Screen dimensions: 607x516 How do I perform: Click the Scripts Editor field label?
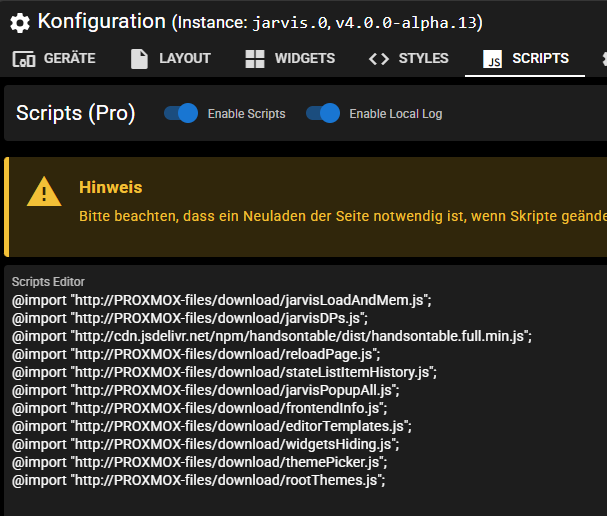(48, 282)
